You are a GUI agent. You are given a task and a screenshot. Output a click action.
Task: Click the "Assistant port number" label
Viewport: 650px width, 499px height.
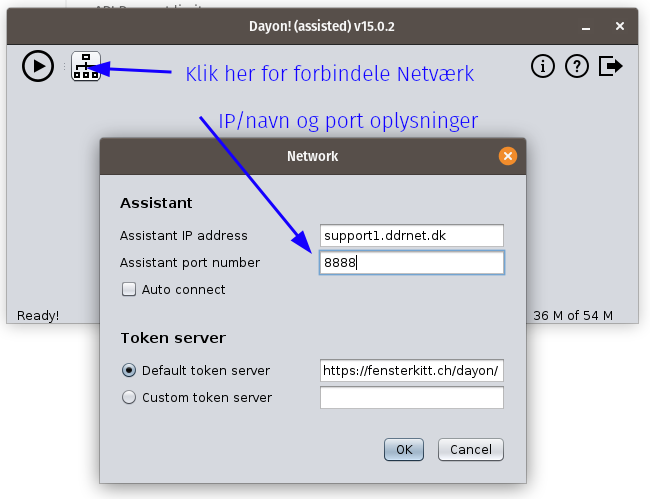tap(190, 262)
